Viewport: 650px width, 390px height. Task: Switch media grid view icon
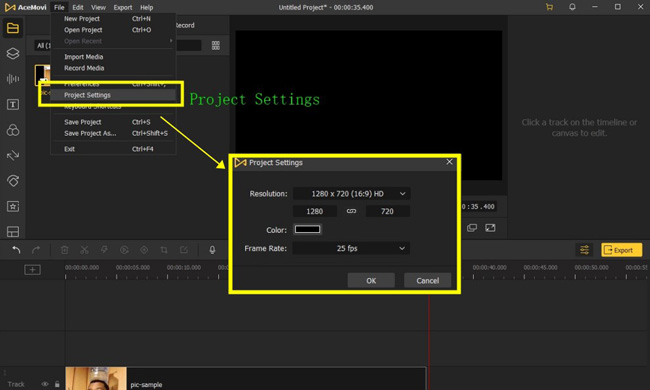(216, 45)
